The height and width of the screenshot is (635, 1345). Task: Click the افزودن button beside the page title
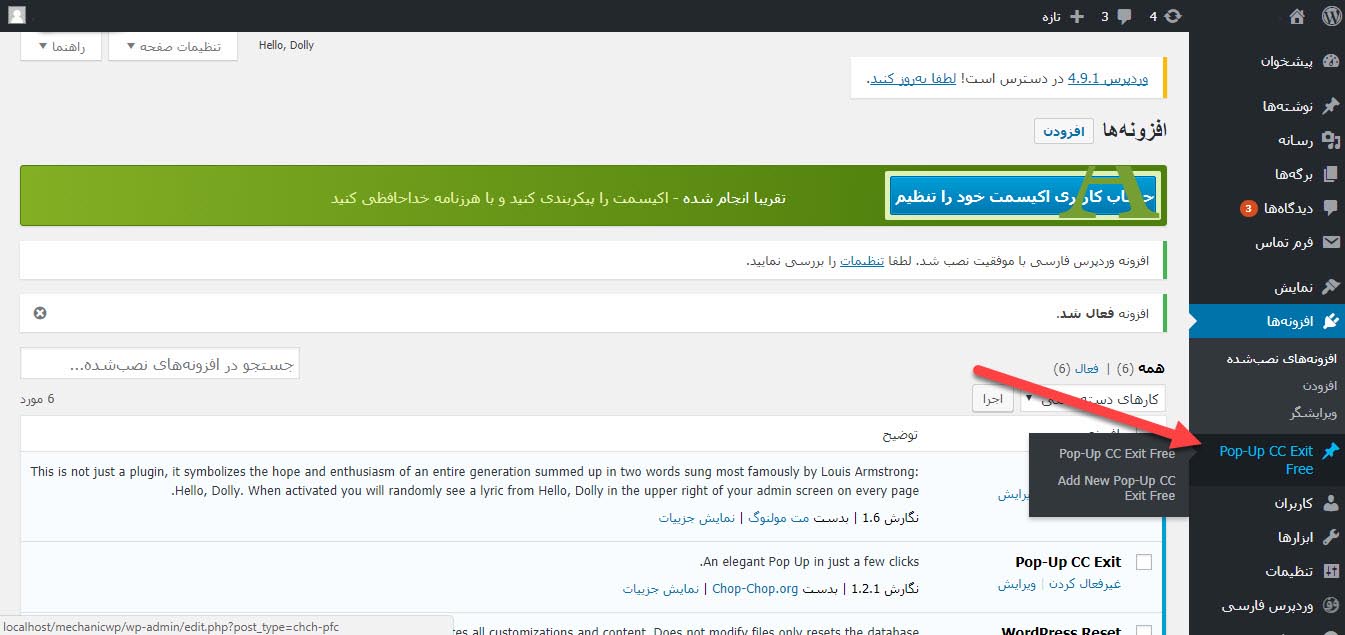pos(1064,131)
